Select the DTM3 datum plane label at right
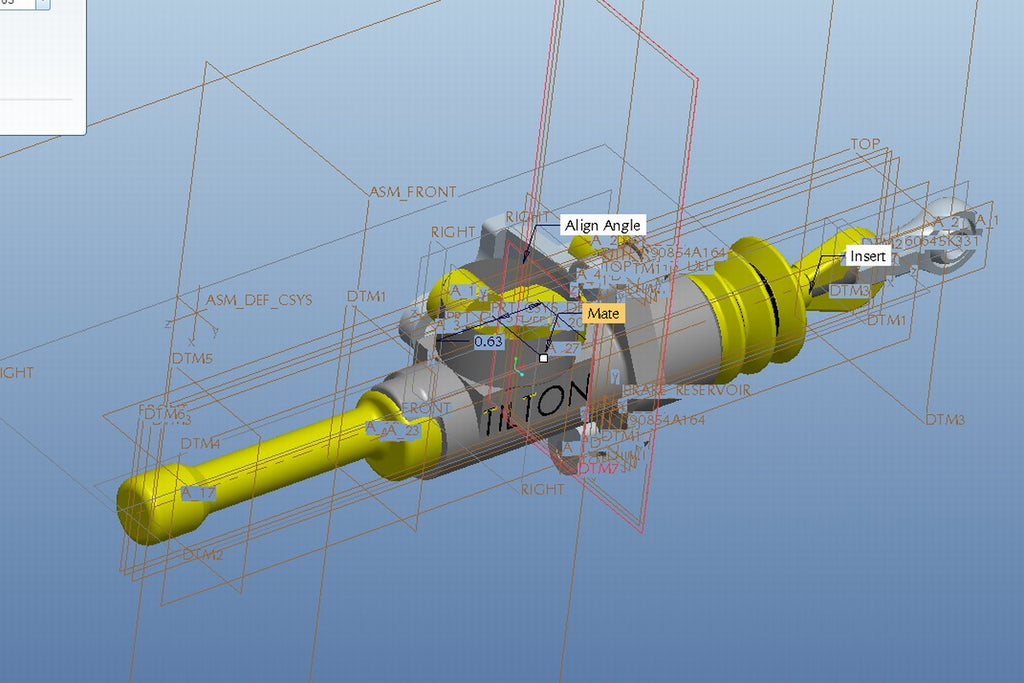Image resolution: width=1024 pixels, height=683 pixels. coord(945,420)
